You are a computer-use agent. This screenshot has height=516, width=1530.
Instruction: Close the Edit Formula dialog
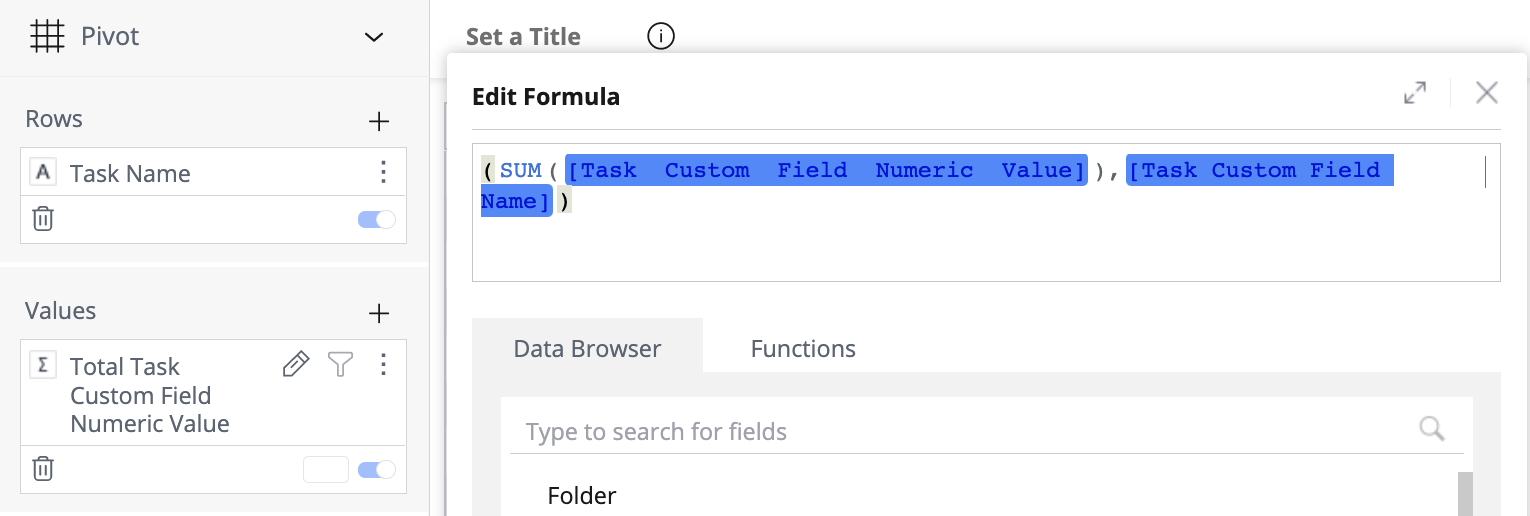pos(1487,93)
